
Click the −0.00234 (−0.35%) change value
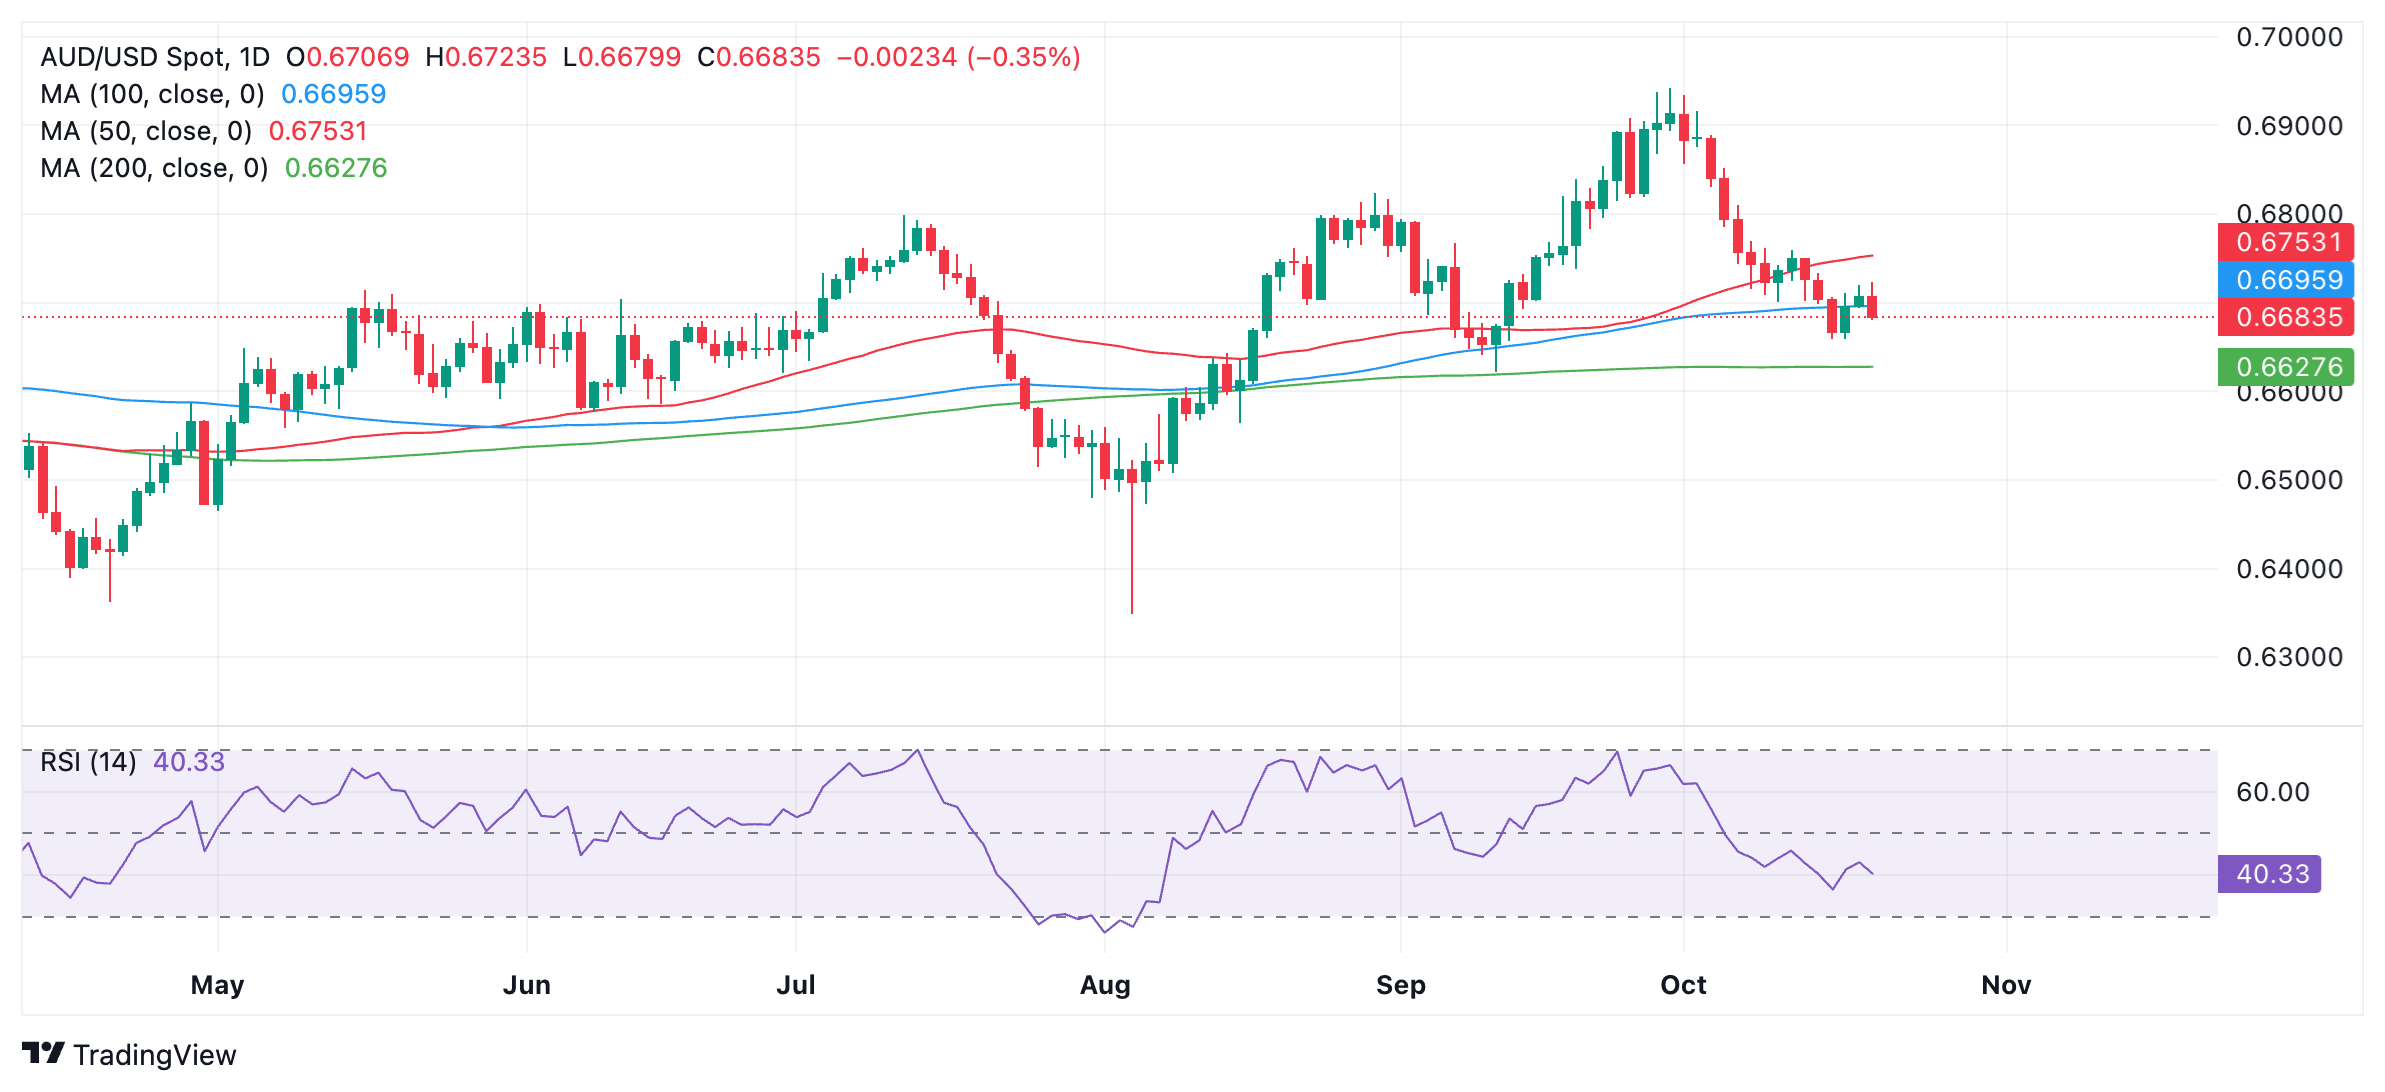click(958, 57)
